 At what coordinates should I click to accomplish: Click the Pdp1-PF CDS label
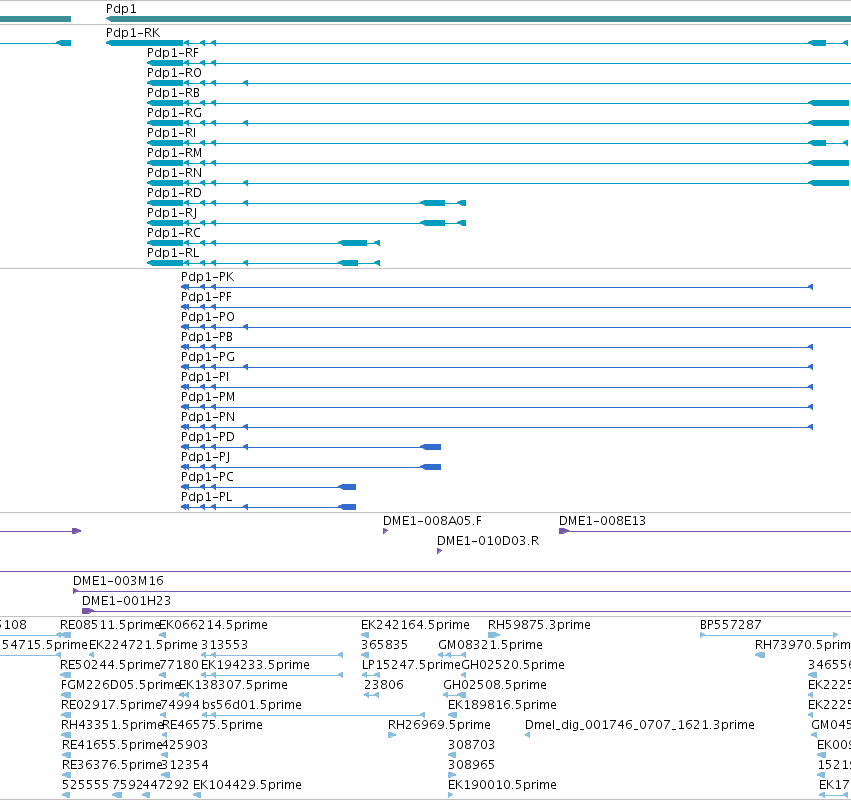coord(206,297)
